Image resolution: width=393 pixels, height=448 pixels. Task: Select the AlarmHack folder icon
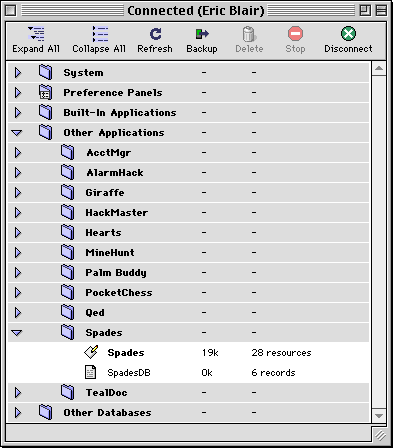(68, 172)
